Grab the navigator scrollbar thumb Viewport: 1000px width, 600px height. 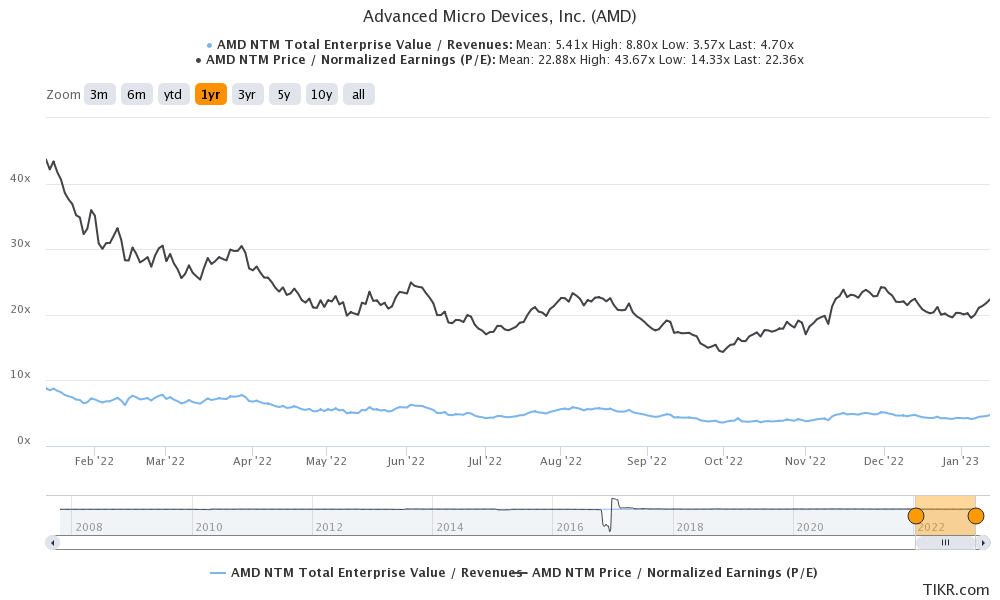945,543
